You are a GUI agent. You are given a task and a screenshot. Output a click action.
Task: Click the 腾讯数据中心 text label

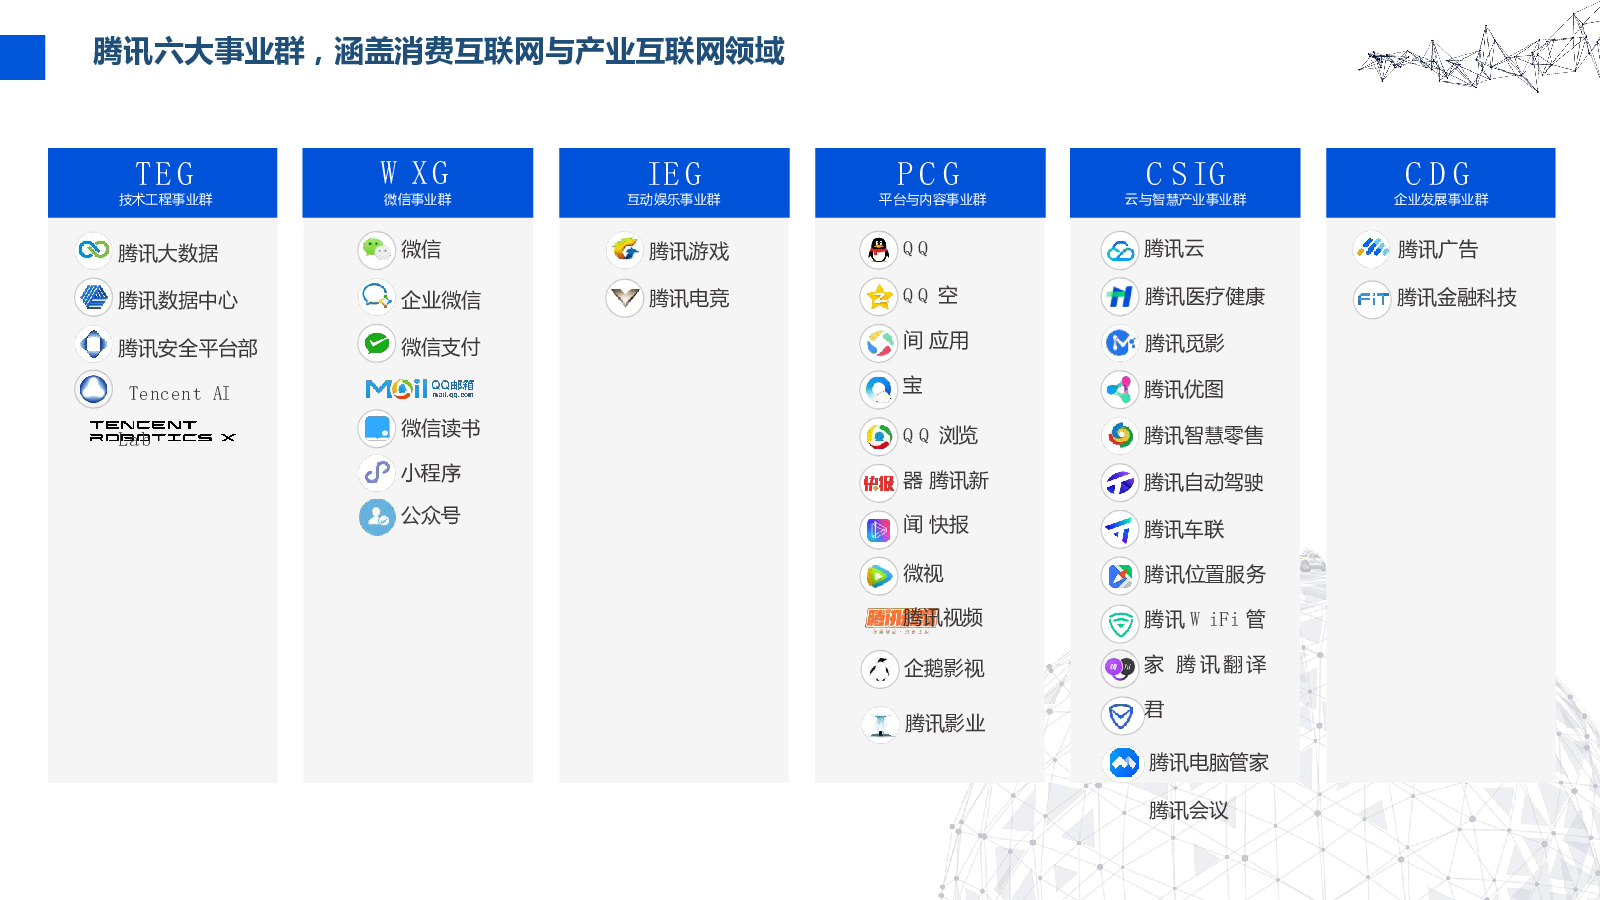pos(178,301)
